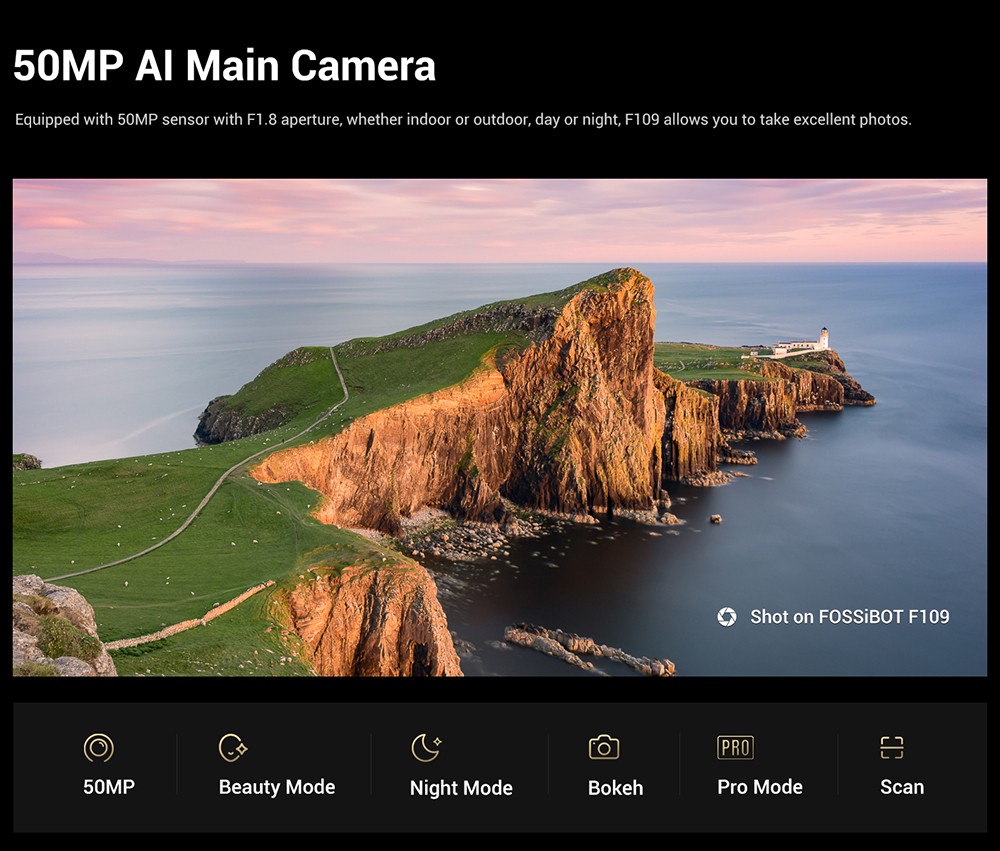Click the Bokeh camera icon
Image resolution: width=1000 pixels, height=851 pixels.
click(x=604, y=747)
